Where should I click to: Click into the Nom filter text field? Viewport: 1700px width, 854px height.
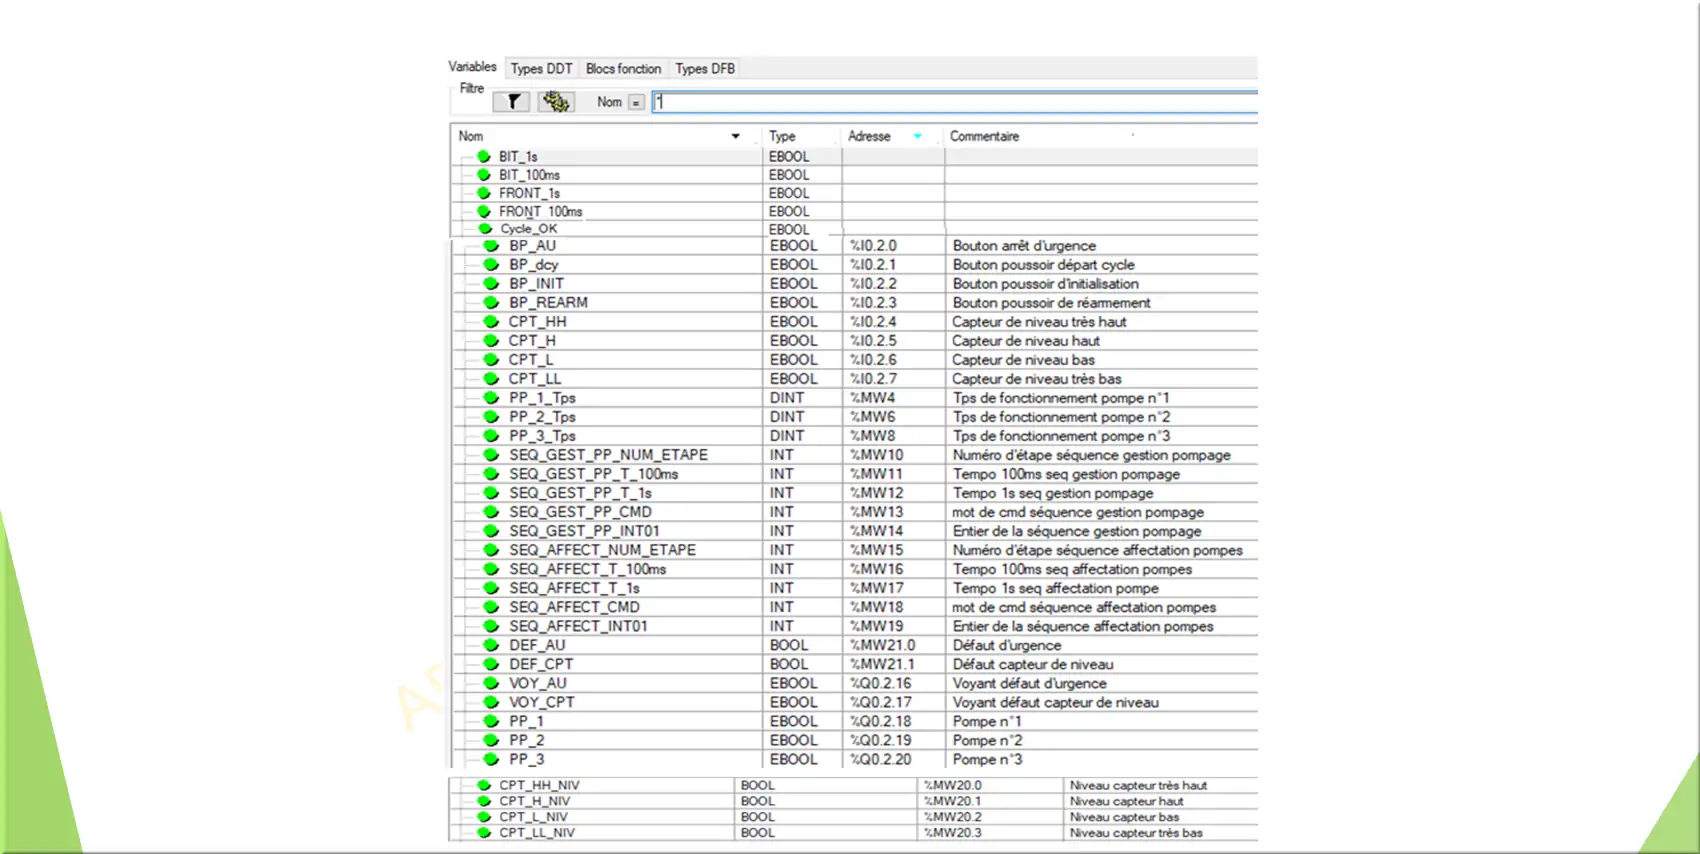950,102
